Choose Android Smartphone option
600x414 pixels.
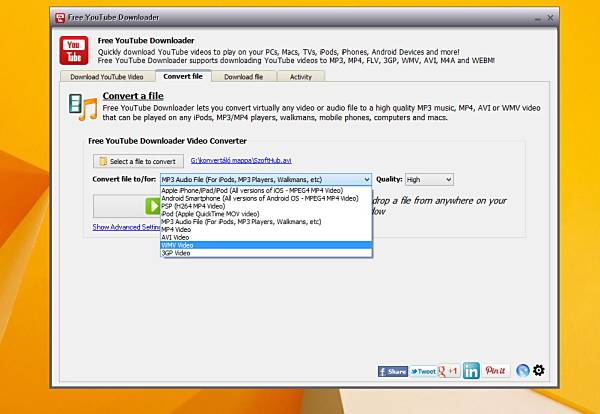[x=266, y=198]
